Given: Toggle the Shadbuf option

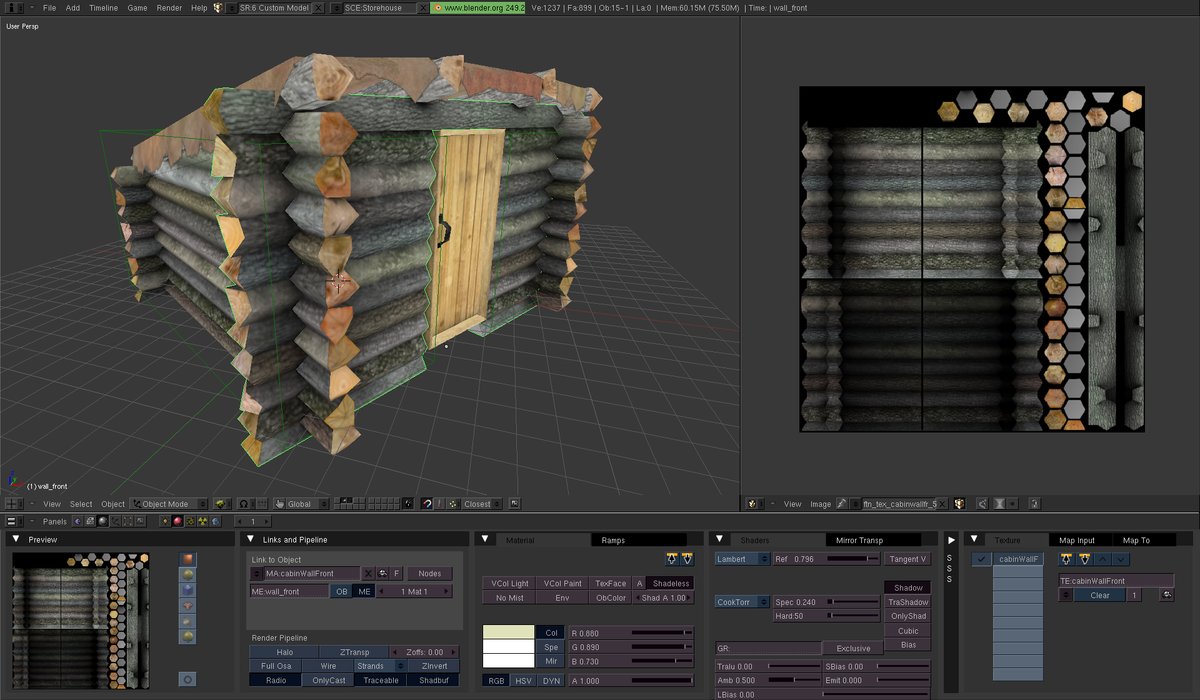Looking at the screenshot, I should [x=434, y=680].
